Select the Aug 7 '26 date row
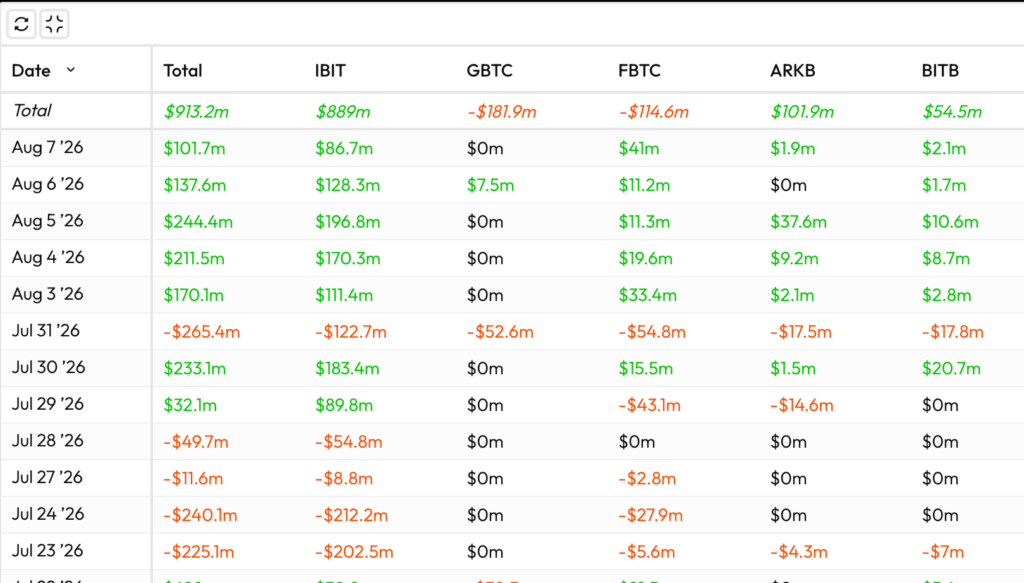The image size is (1024, 583). [x=512, y=148]
